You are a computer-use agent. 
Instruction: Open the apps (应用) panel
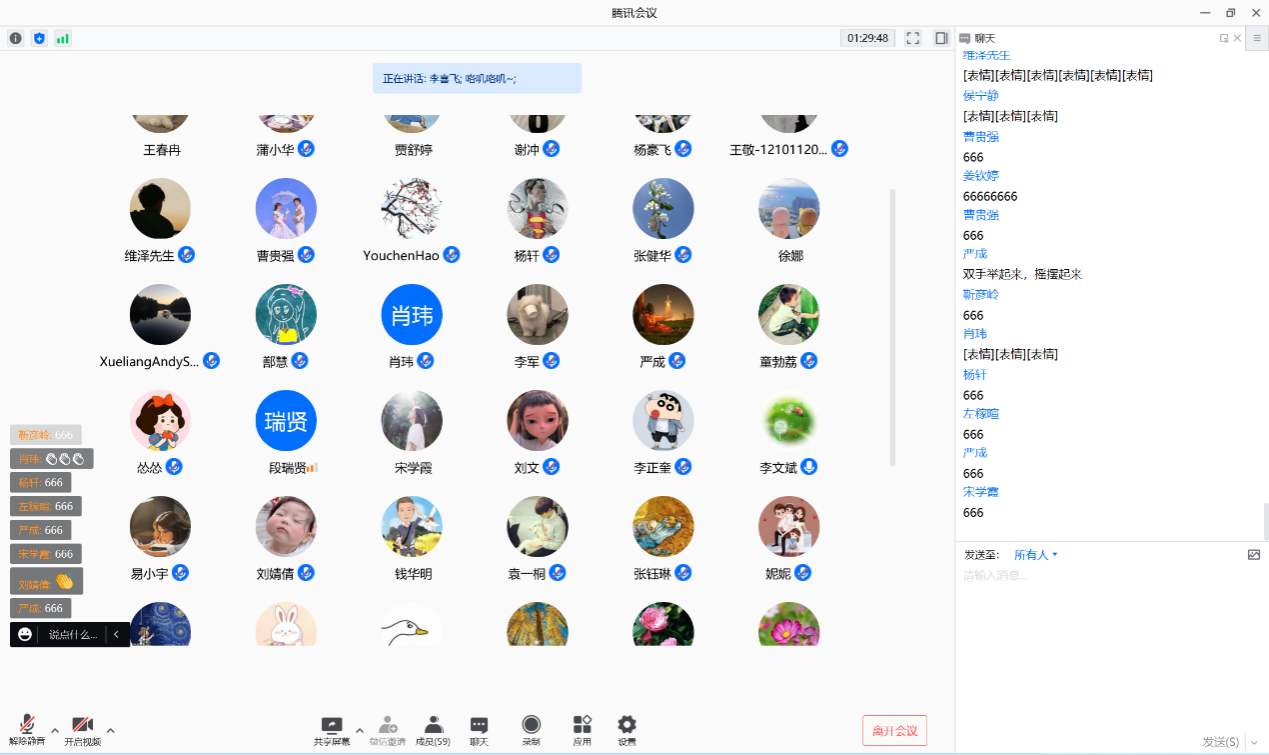pyautogui.click(x=582, y=729)
